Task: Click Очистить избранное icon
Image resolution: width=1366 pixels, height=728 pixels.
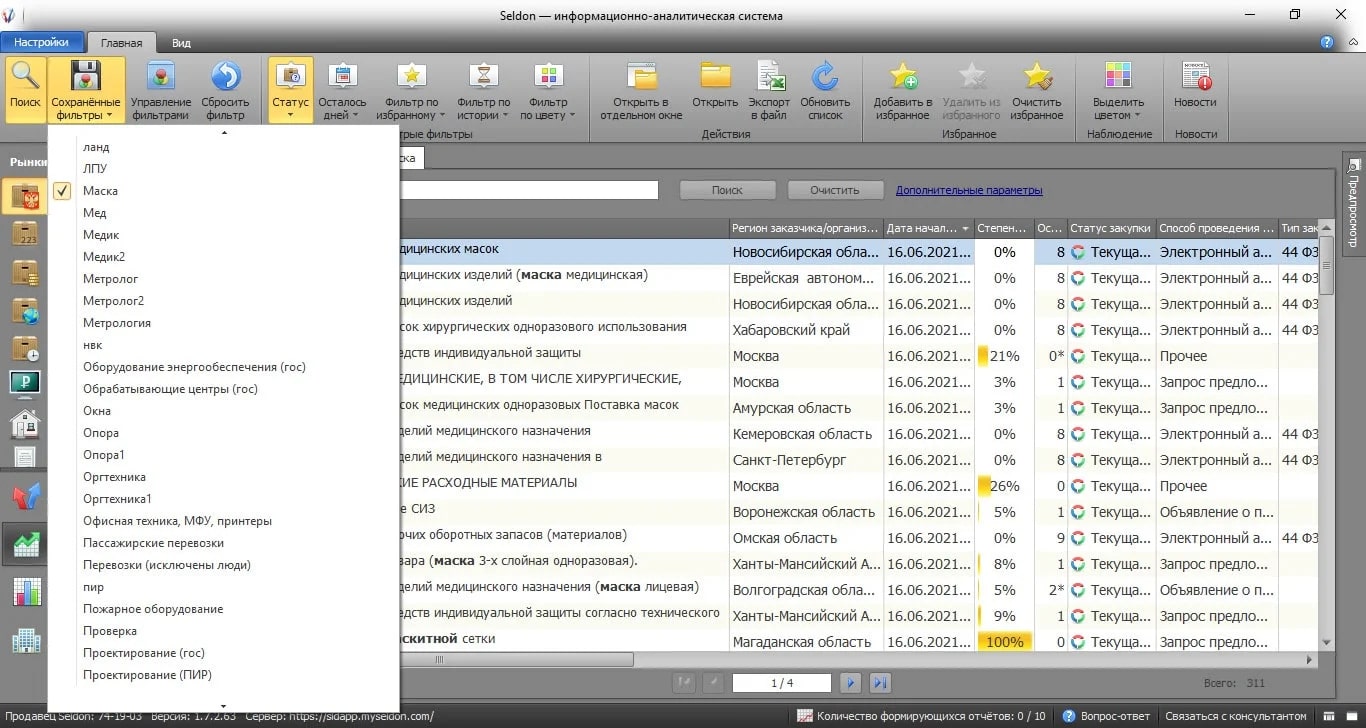Action: [1036, 77]
